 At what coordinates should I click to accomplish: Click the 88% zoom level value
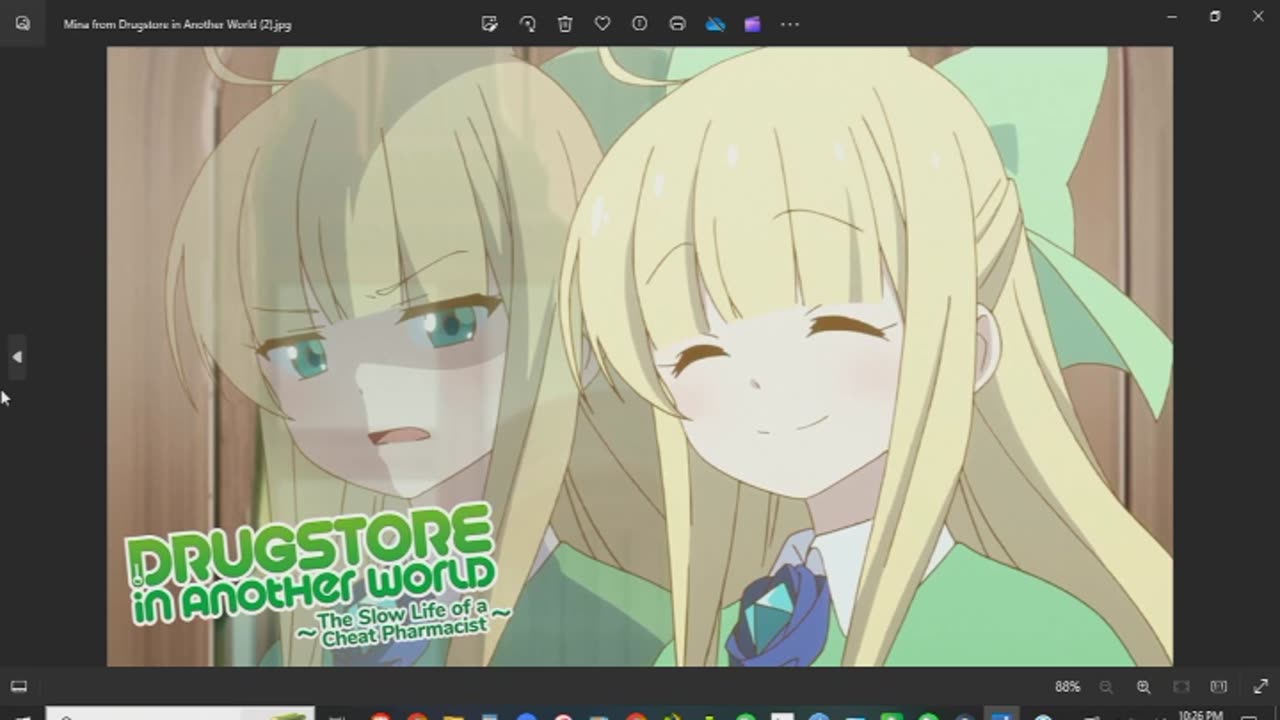(x=1067, y=687)
